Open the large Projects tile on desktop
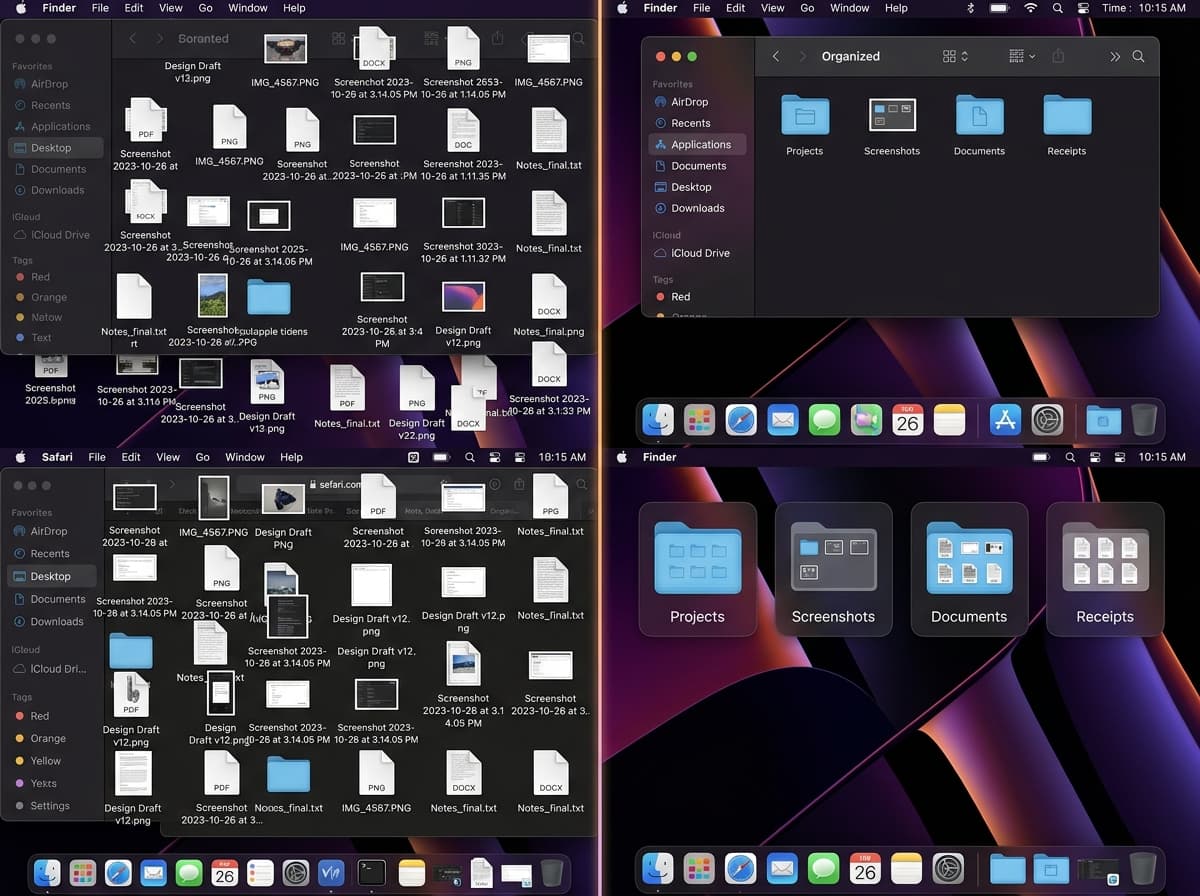This screenshot has height=896, width=1200. pos(697,569)
